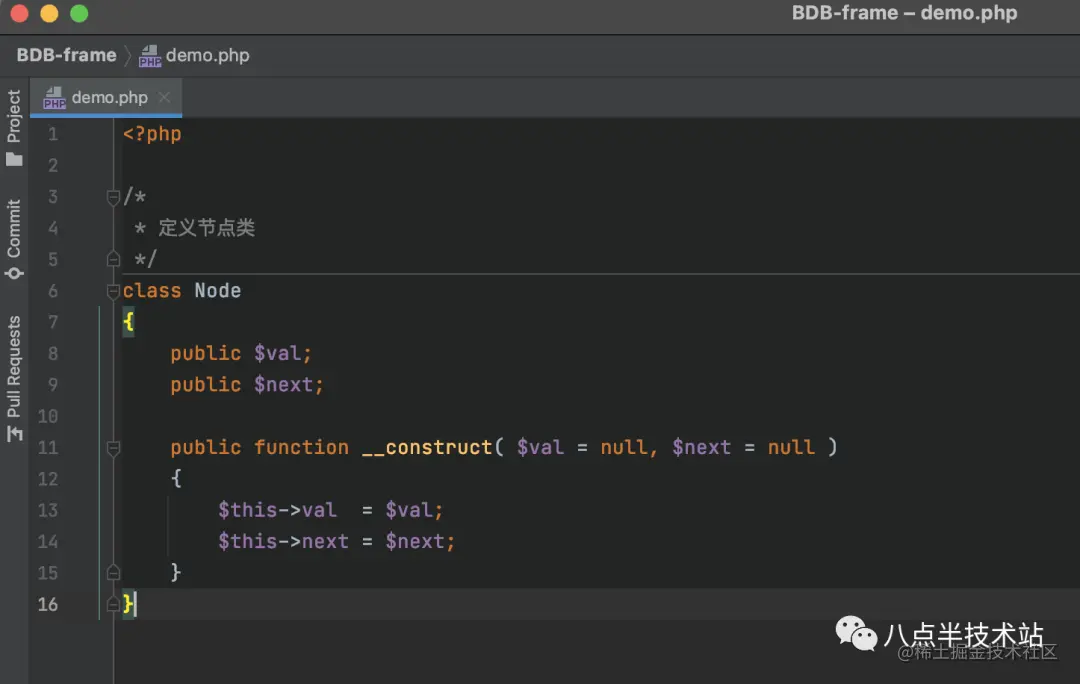Click the PHP icon on demo.php tab
The image size is (1080, 684).
click(x=54, y=98)
